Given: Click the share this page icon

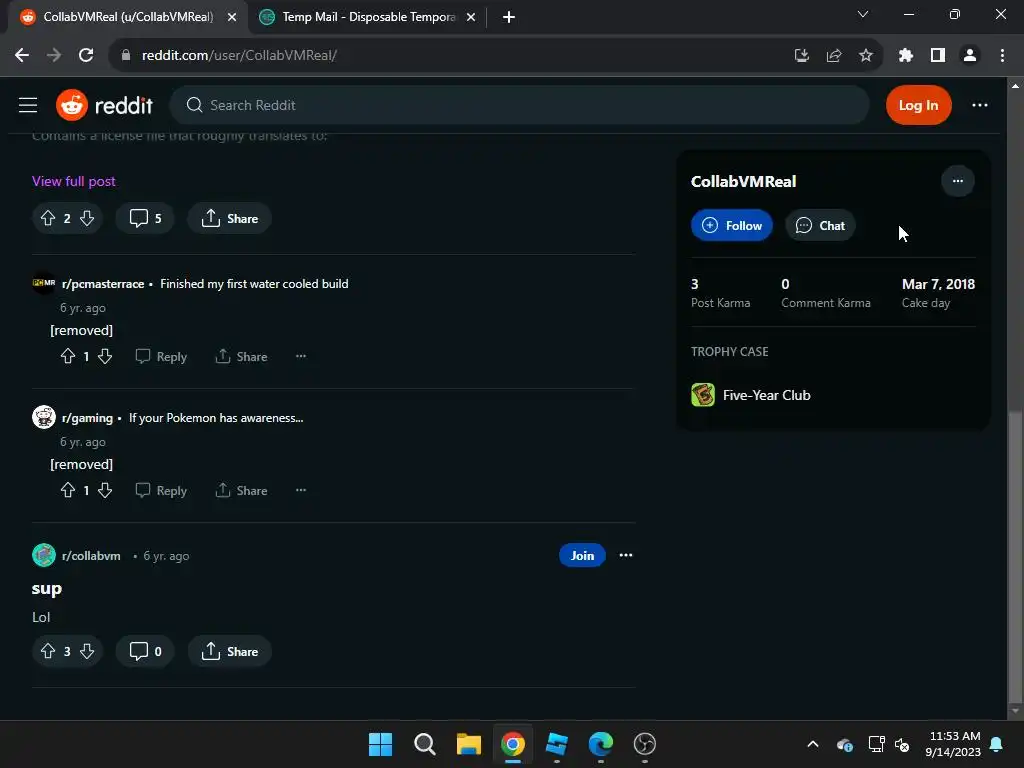Looking at the screenshot, I should [833, 55].
